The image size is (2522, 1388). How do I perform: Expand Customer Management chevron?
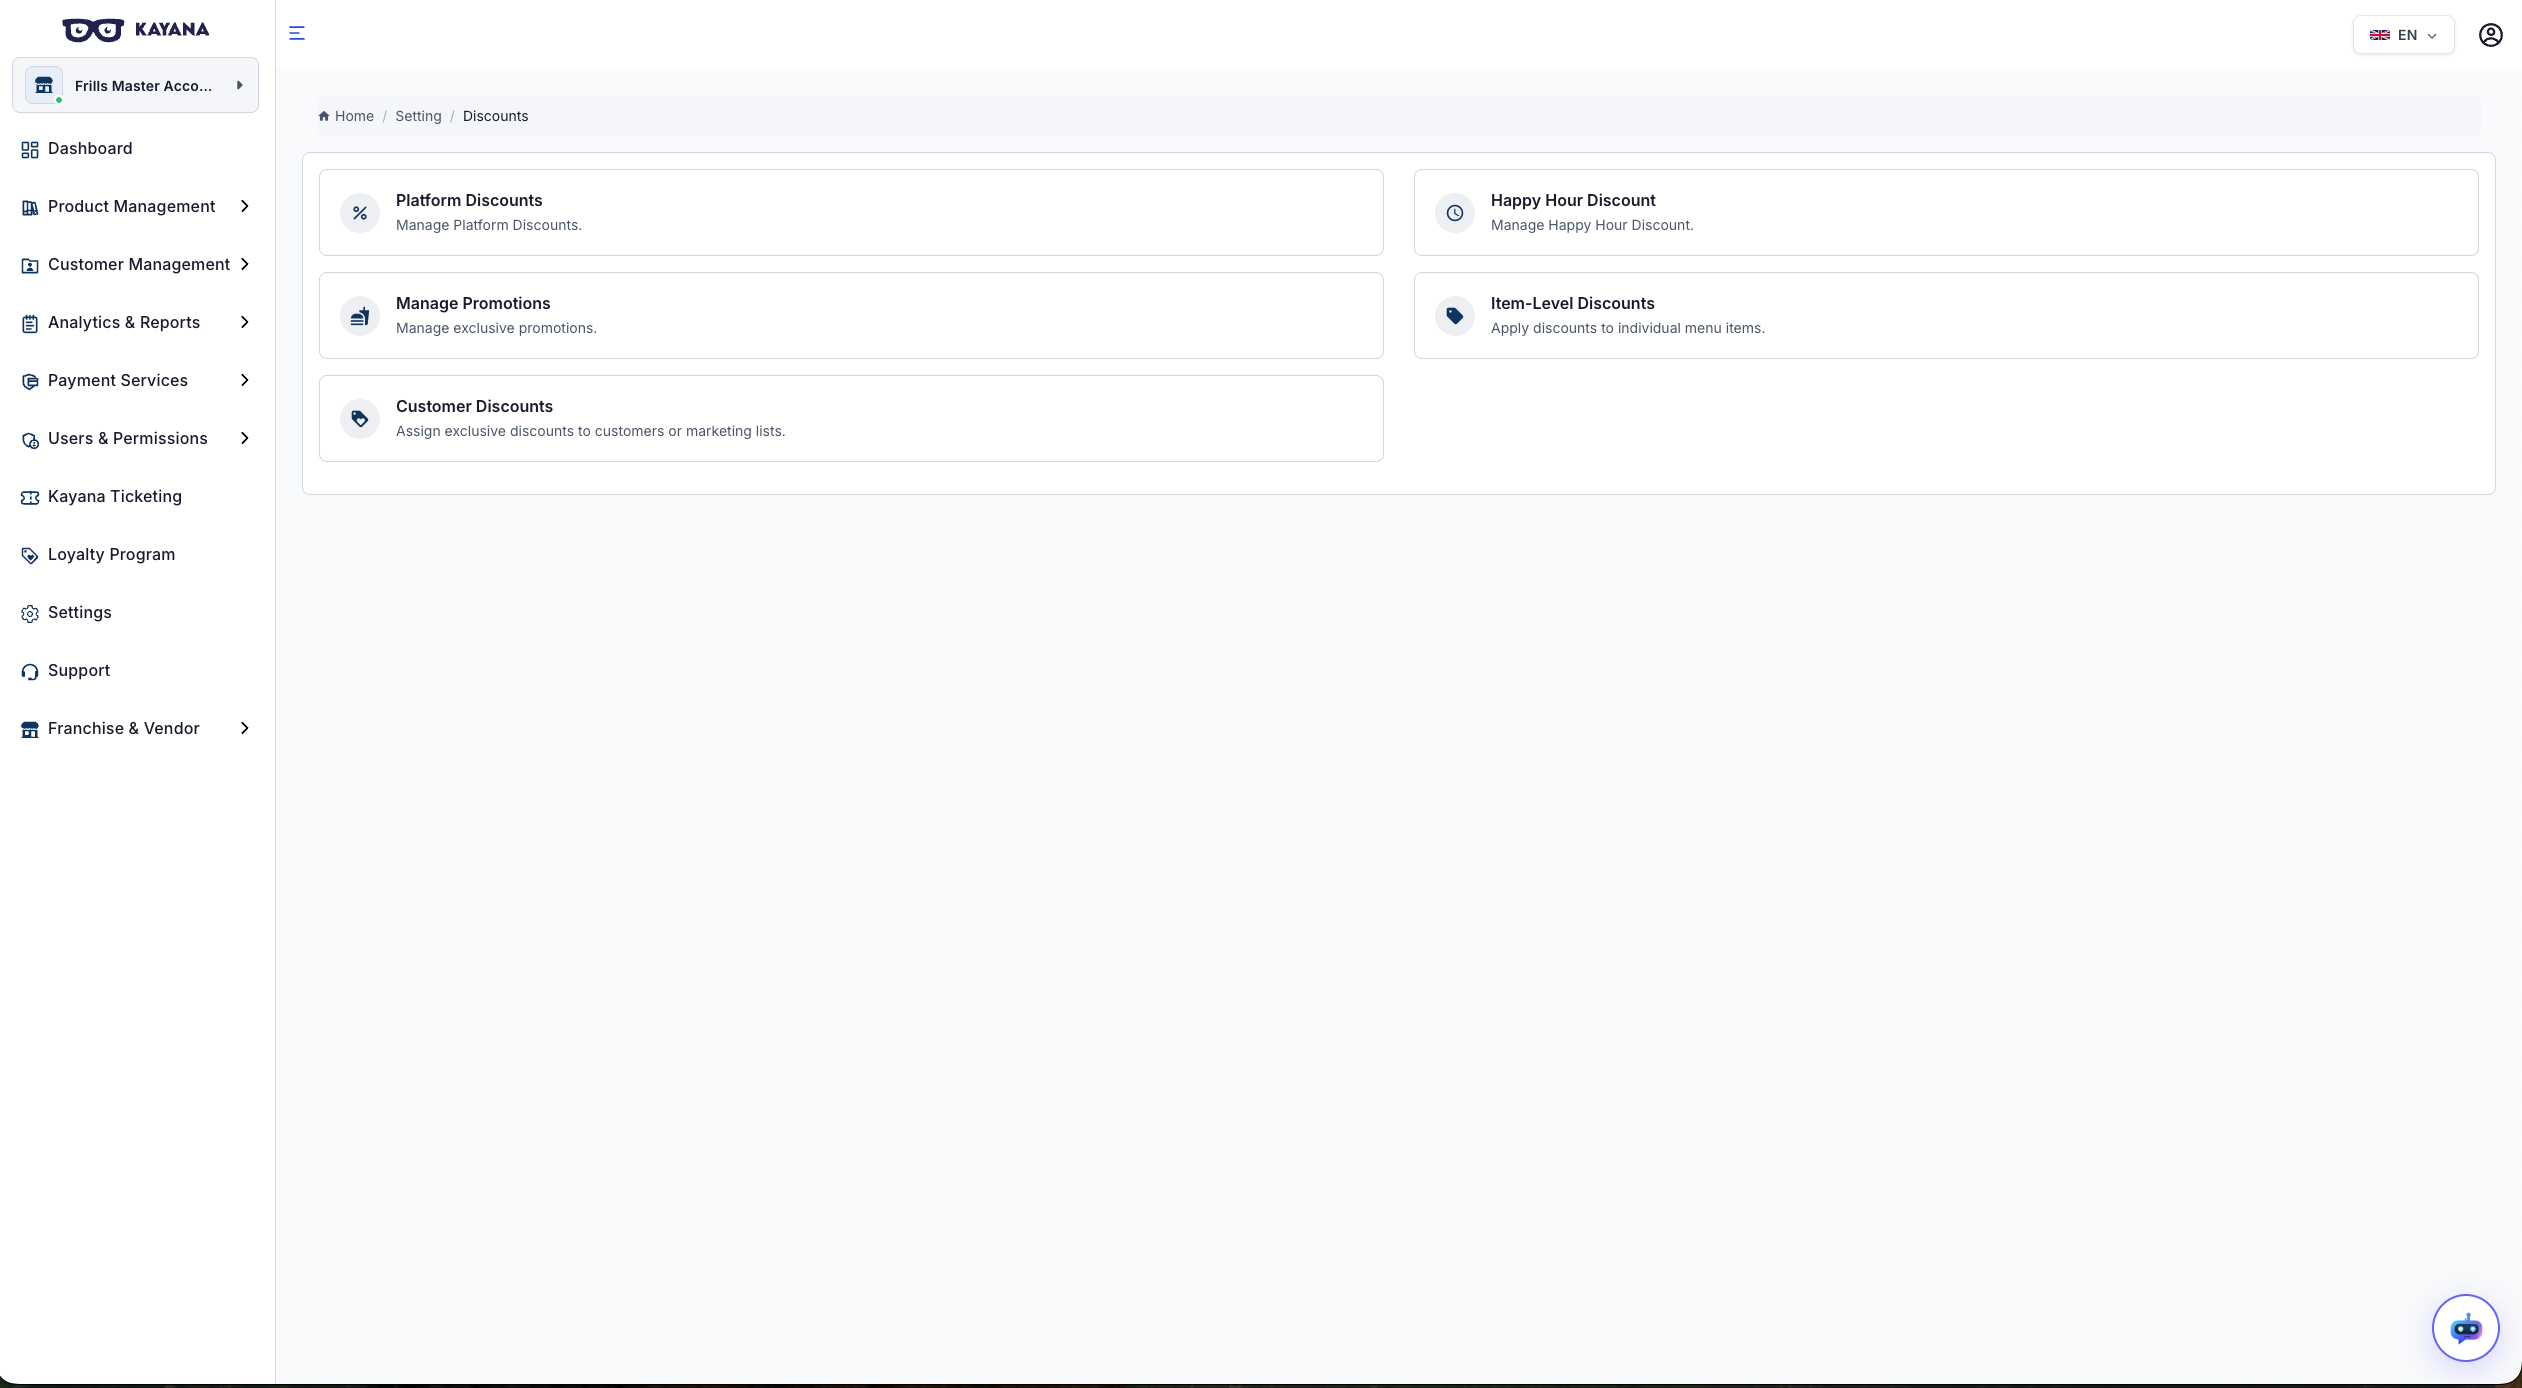pyautogui.click(x=245, y=264)
